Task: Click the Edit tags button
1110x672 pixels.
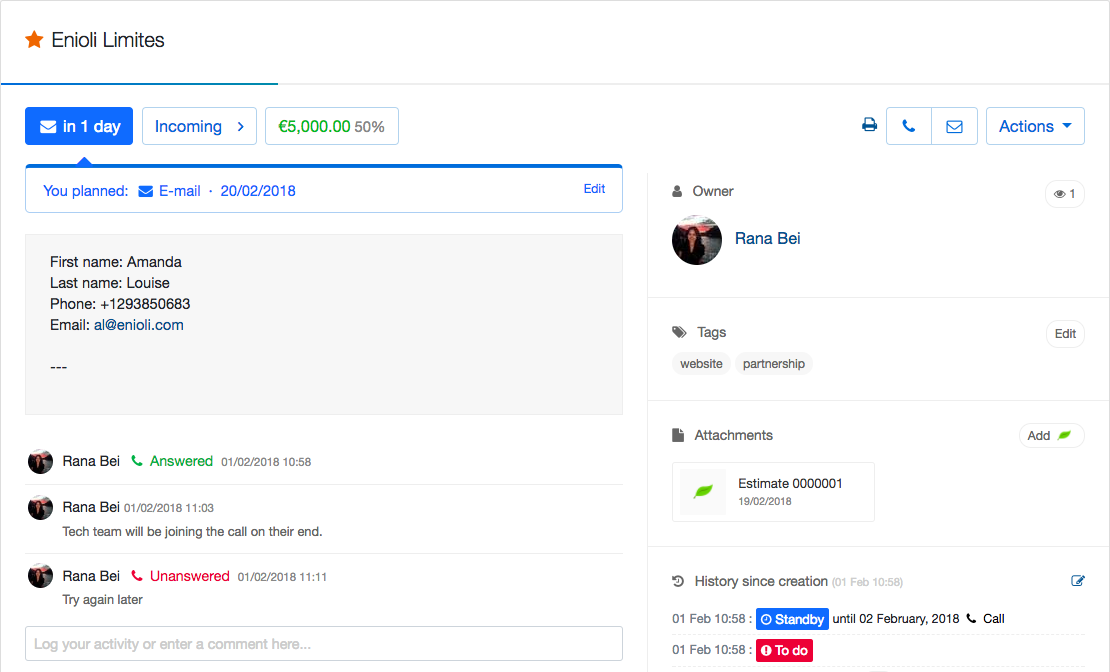Action: tap(1065, 334)
